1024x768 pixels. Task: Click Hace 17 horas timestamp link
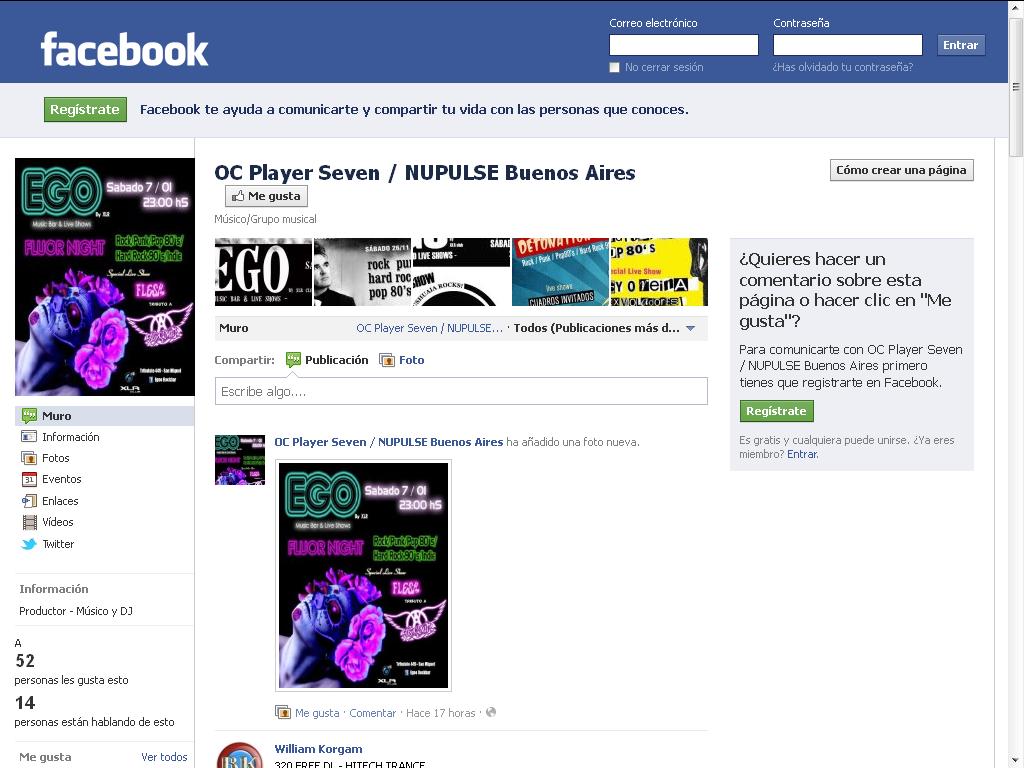click(x=441, y=712)
